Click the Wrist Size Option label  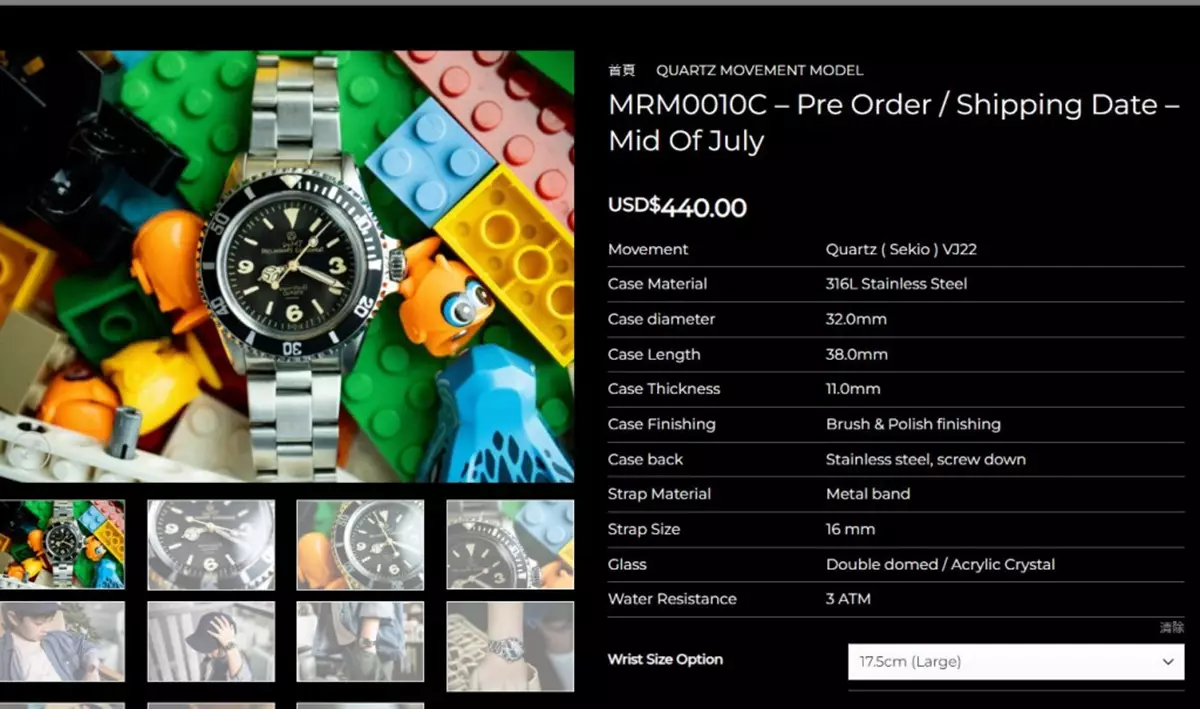point(665,659)
